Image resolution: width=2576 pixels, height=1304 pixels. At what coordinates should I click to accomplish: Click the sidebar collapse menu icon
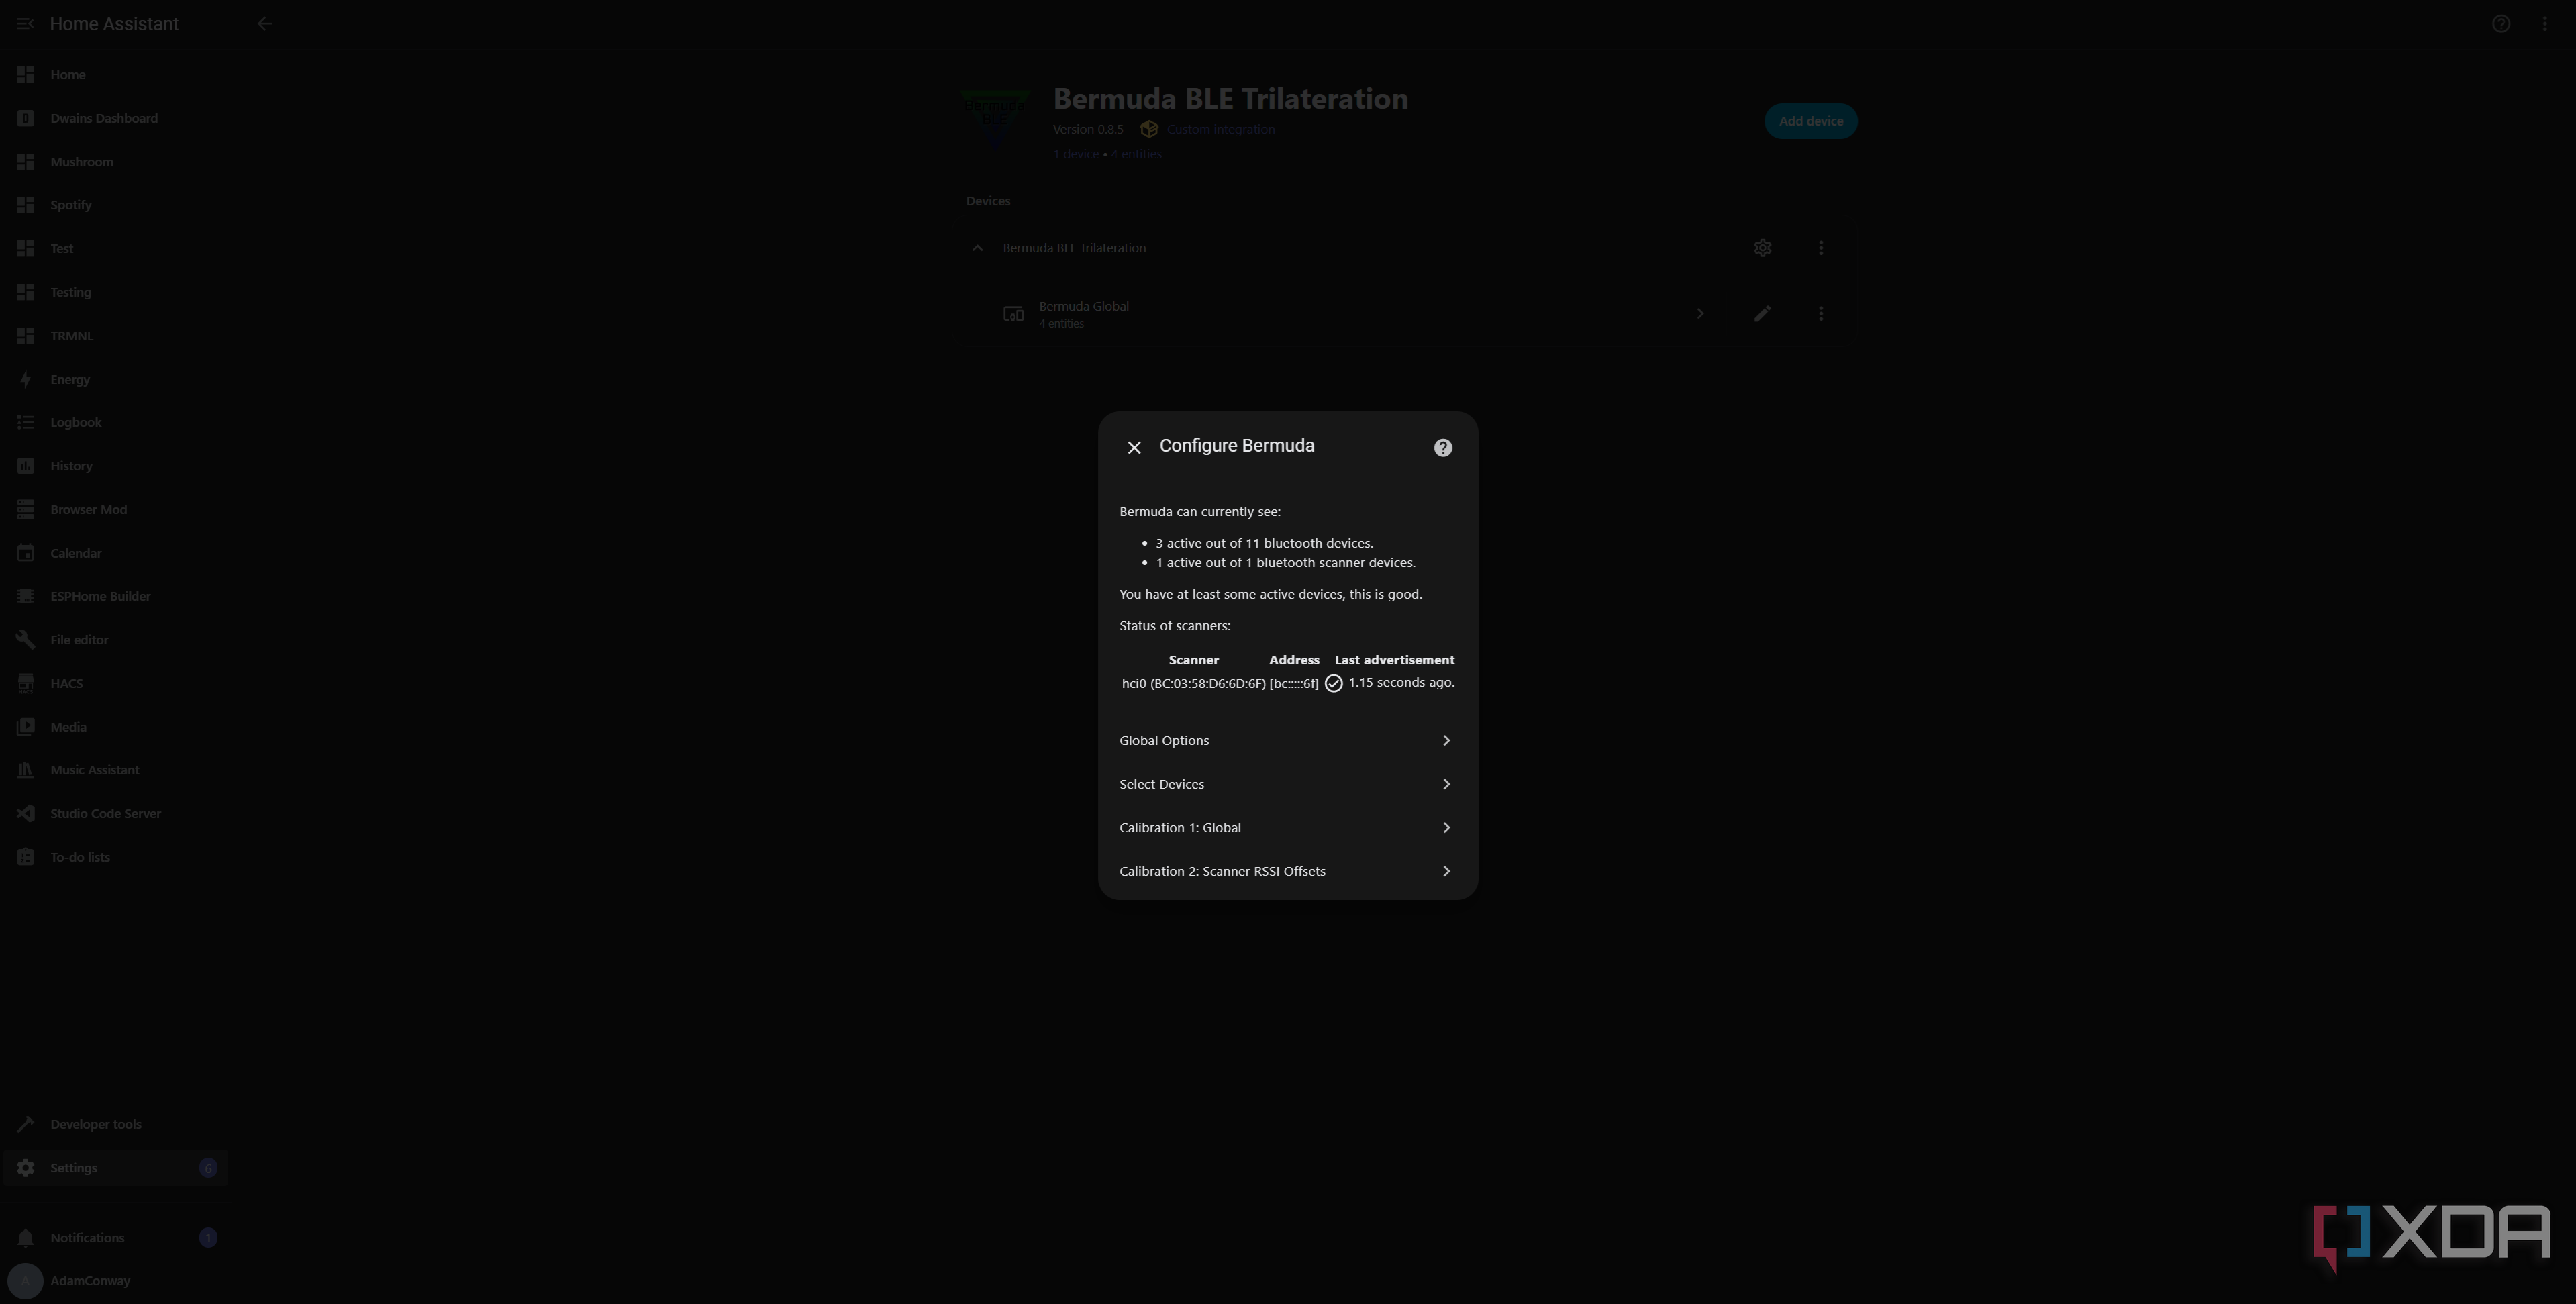click(25, 23)
